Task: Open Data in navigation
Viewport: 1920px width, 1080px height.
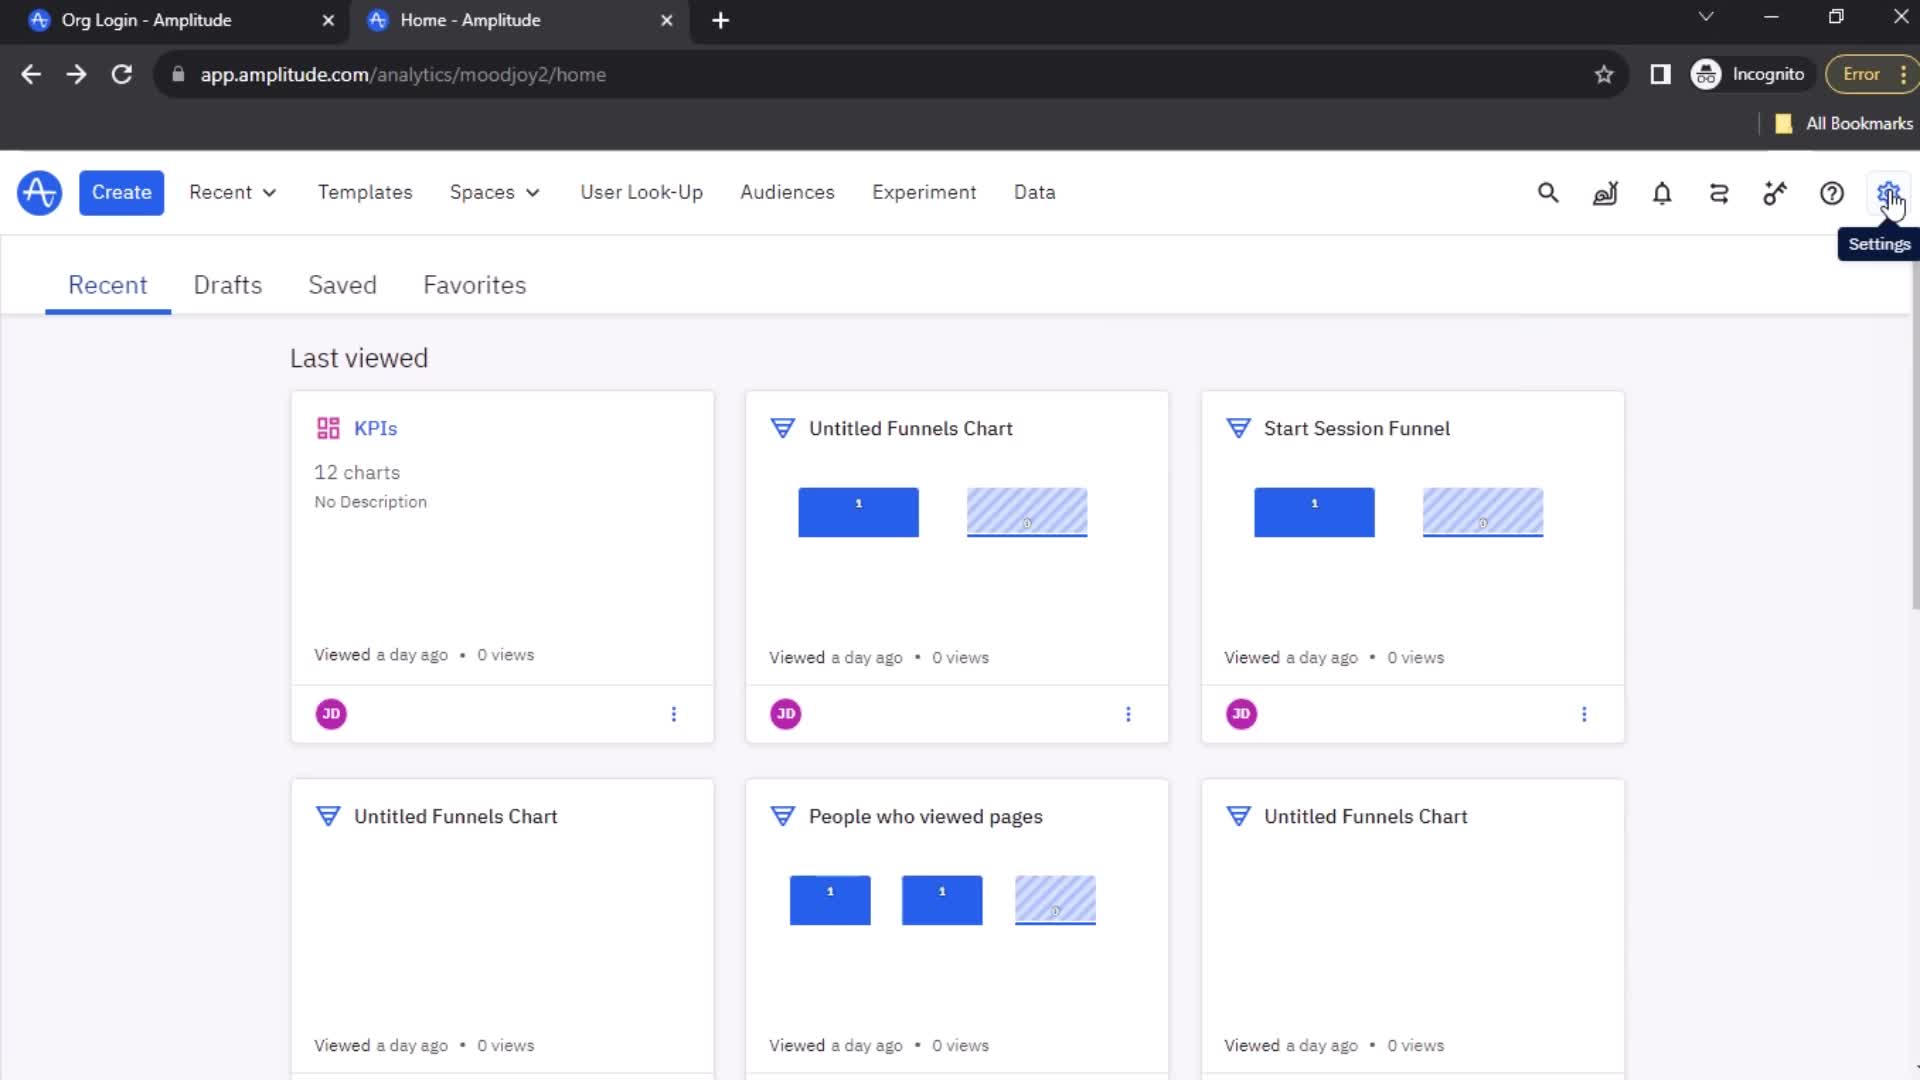Action: click(1035, 192)
